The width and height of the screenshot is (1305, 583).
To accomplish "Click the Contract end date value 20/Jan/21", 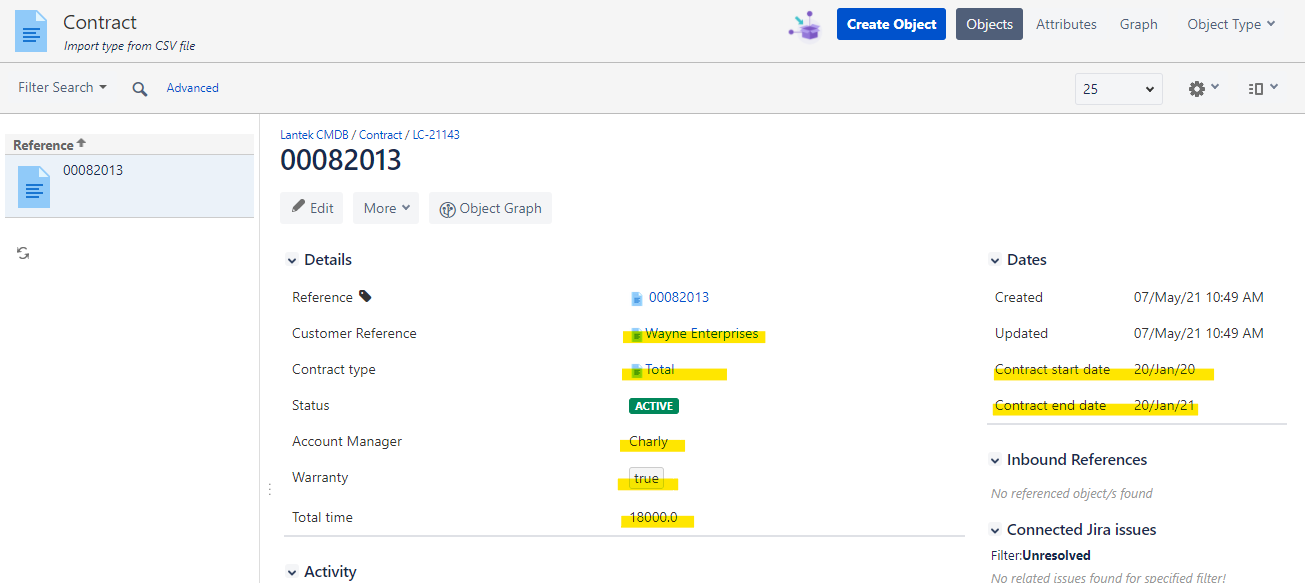I will click(1164, 405).
